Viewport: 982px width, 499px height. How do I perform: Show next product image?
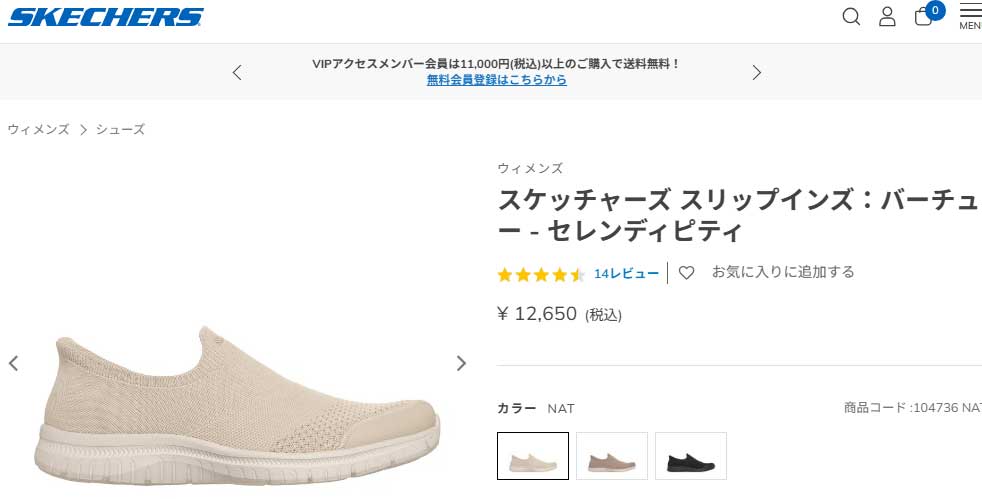461,363
